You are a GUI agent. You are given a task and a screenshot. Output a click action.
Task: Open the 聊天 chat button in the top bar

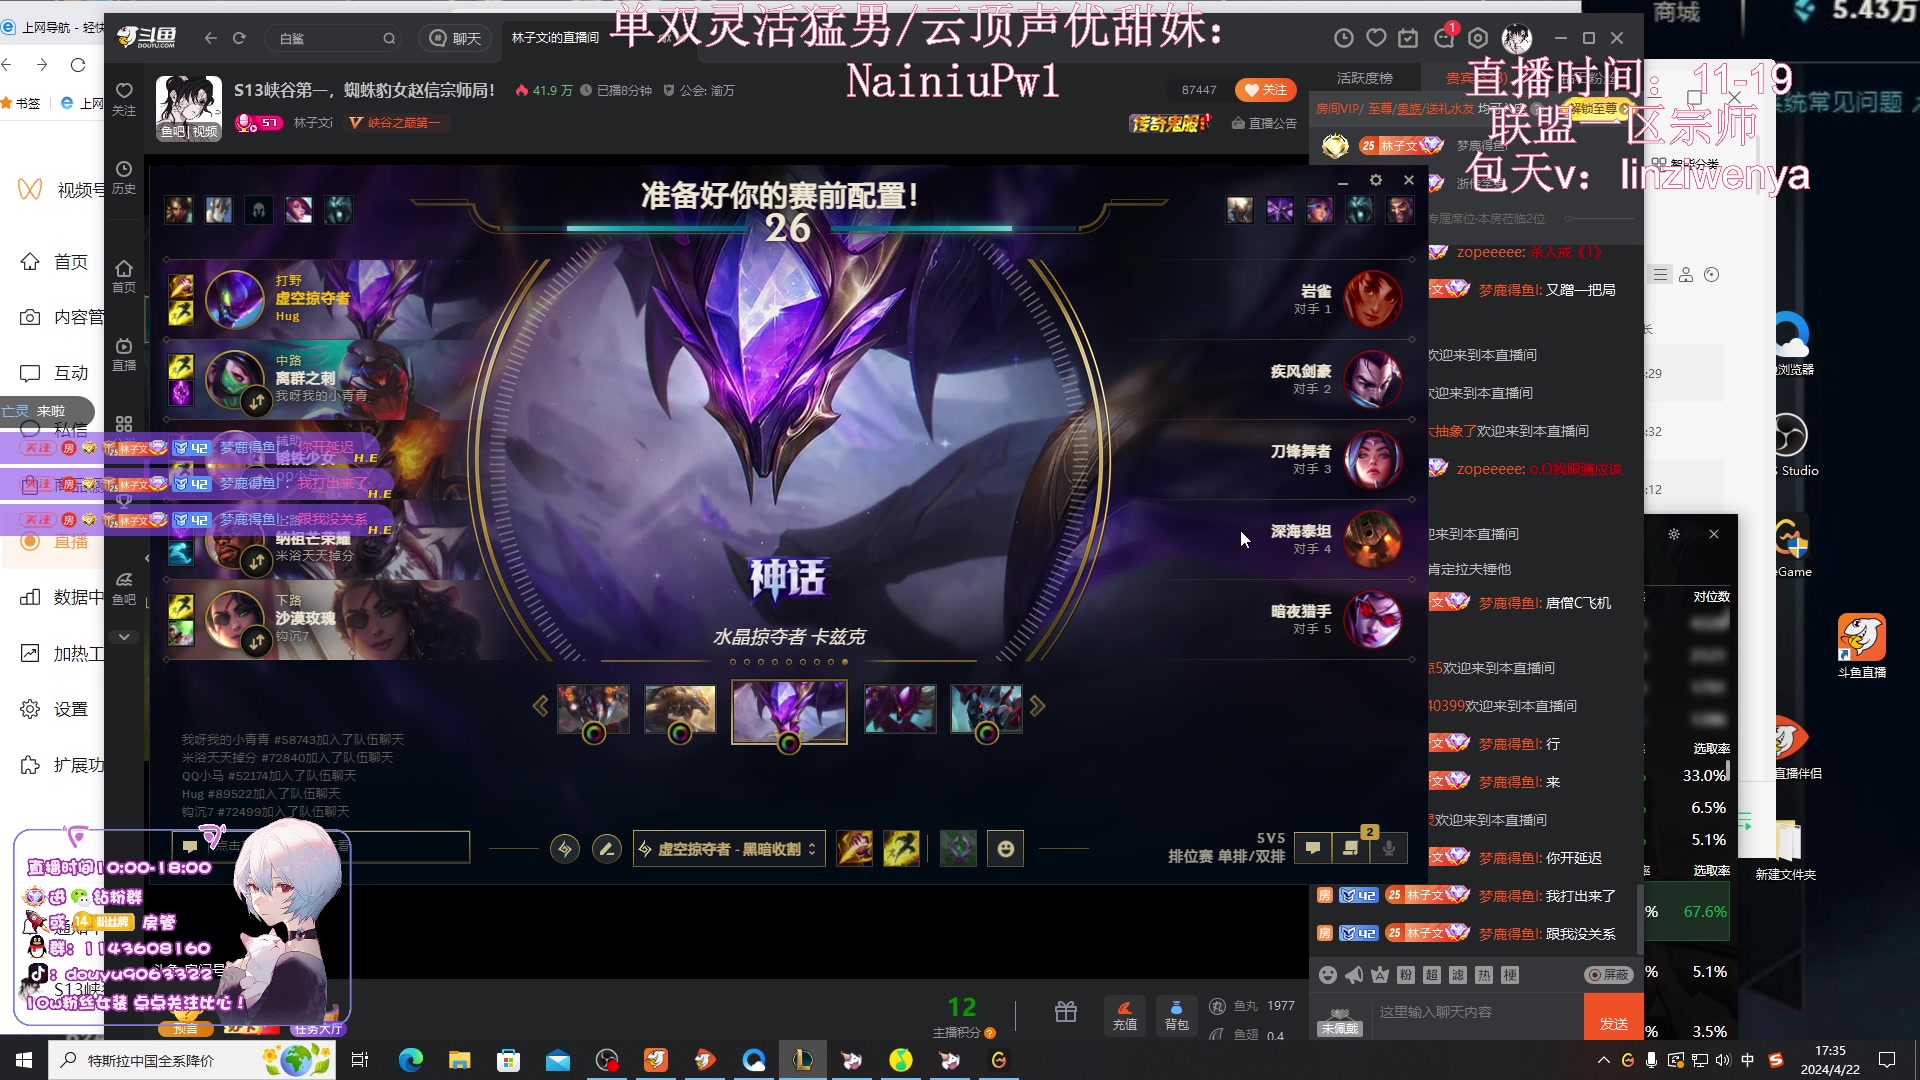456,38
